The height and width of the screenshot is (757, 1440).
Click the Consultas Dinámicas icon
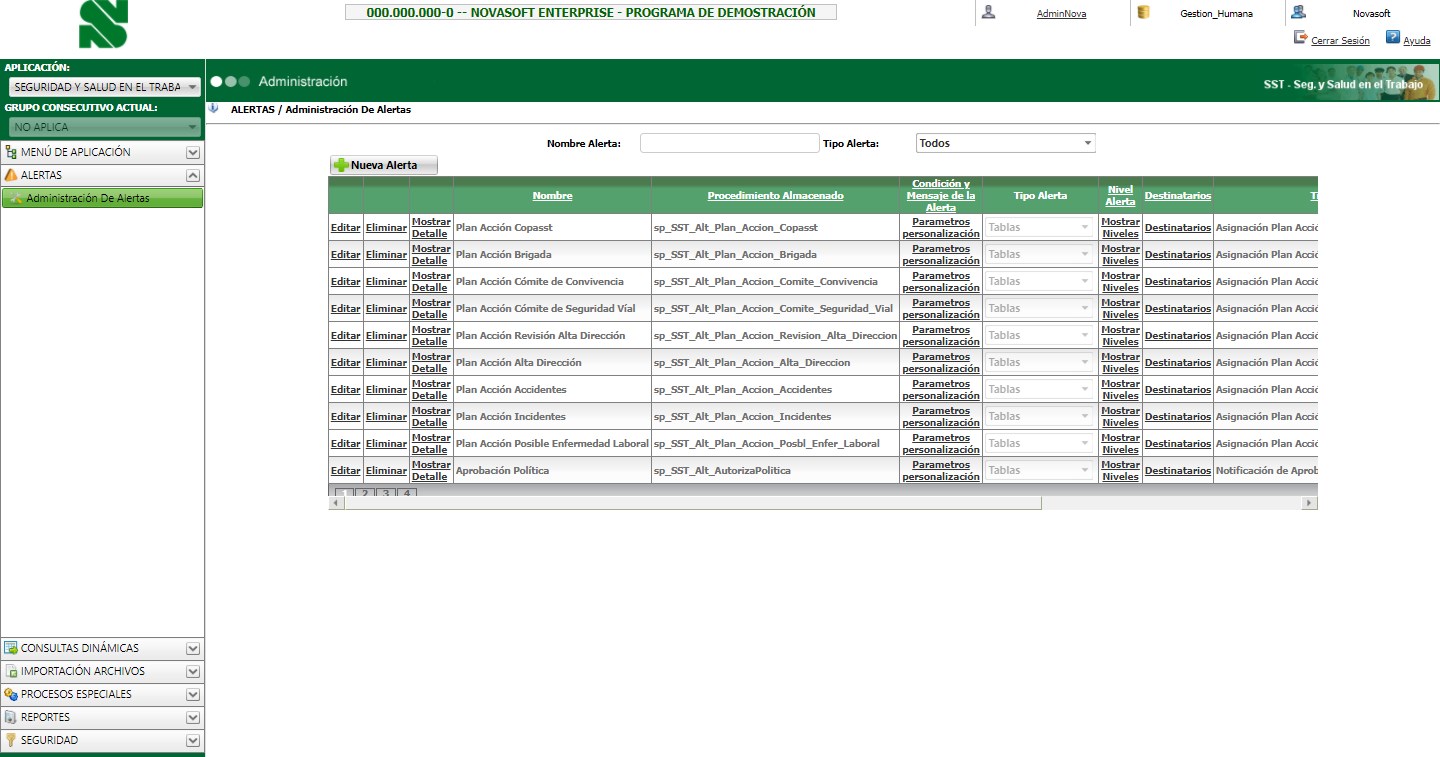tap(11, 648)
